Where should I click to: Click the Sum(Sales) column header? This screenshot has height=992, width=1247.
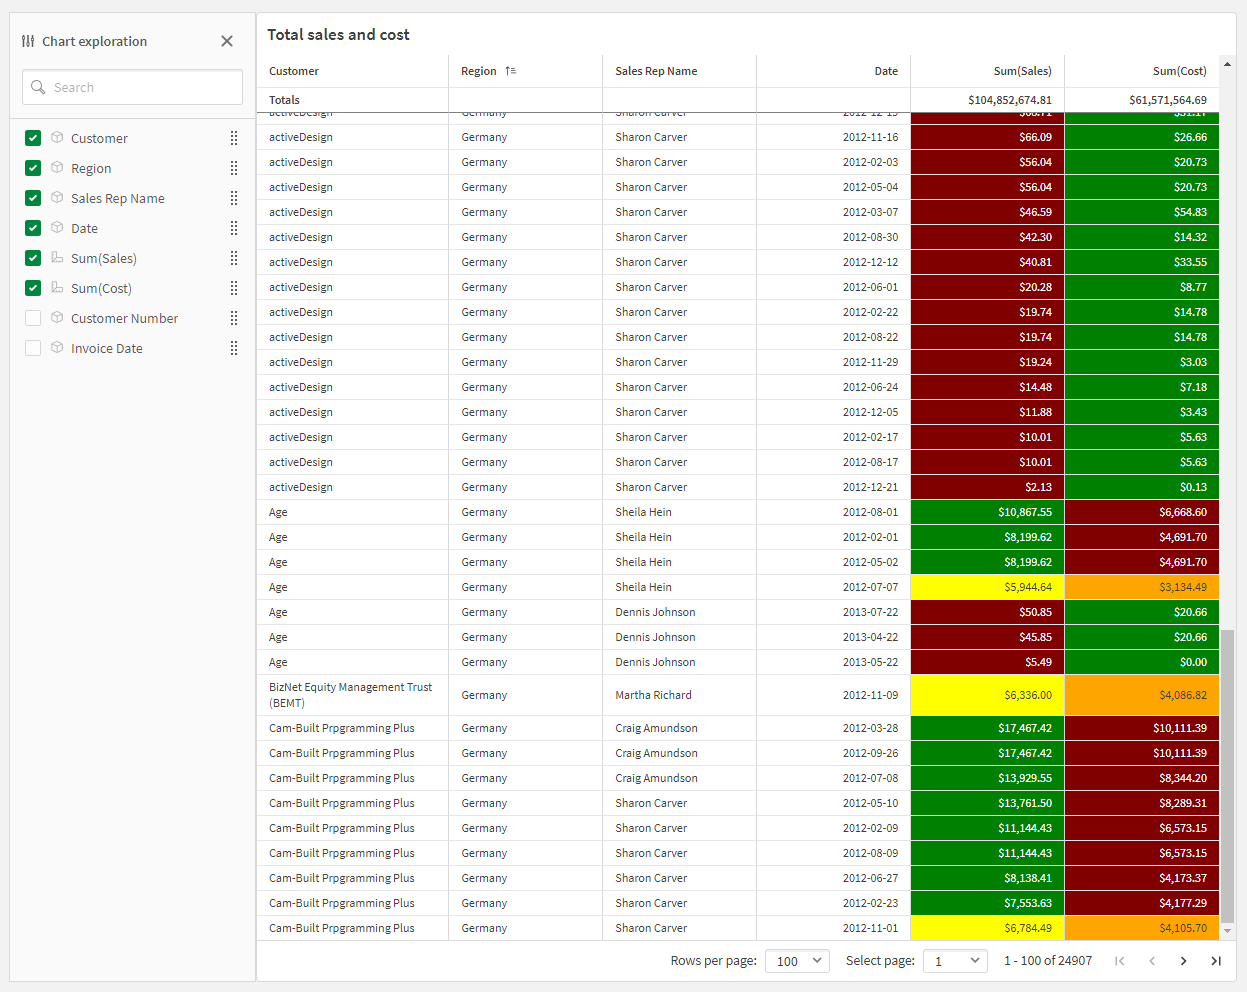(x=1022, y=71)
